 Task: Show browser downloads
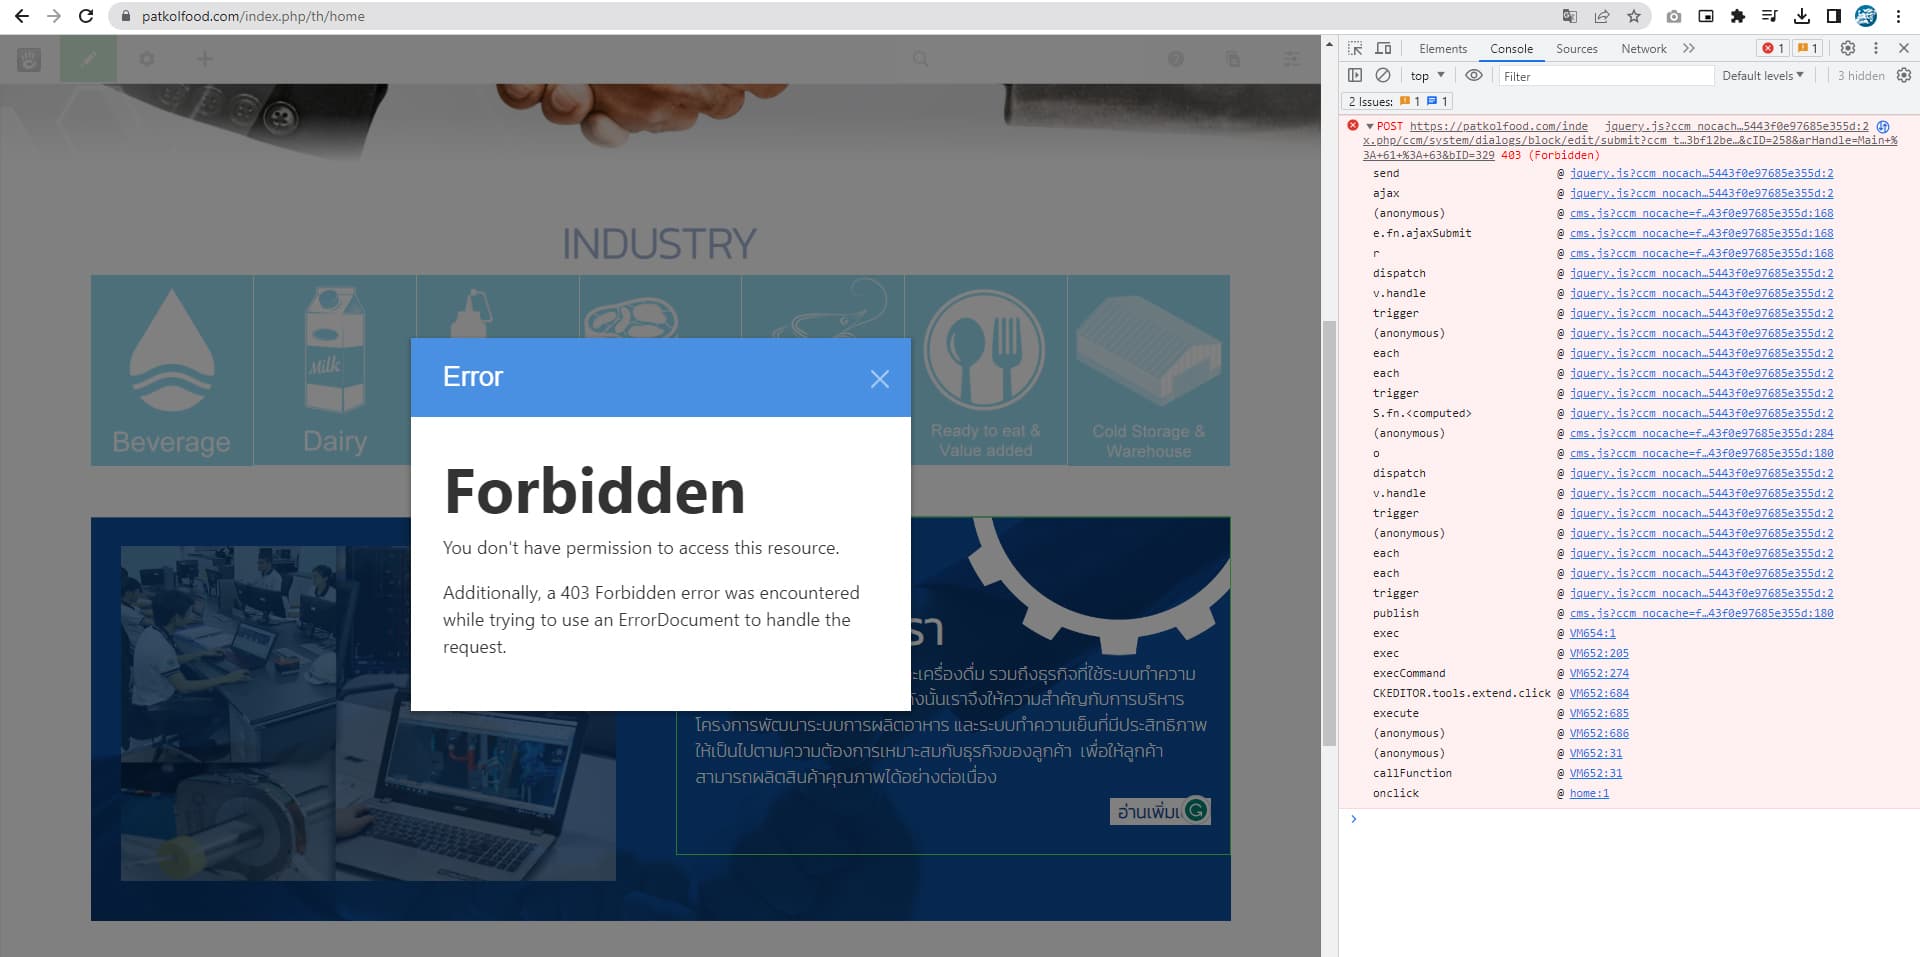click(x=1802, y=16)
